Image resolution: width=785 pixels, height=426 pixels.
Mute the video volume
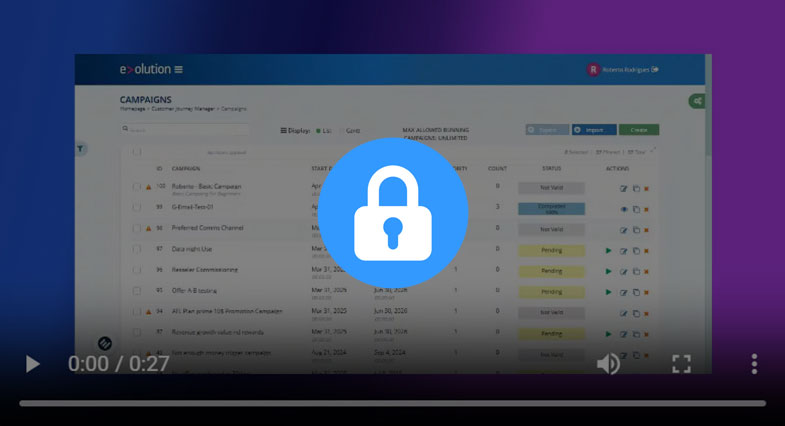608,364
